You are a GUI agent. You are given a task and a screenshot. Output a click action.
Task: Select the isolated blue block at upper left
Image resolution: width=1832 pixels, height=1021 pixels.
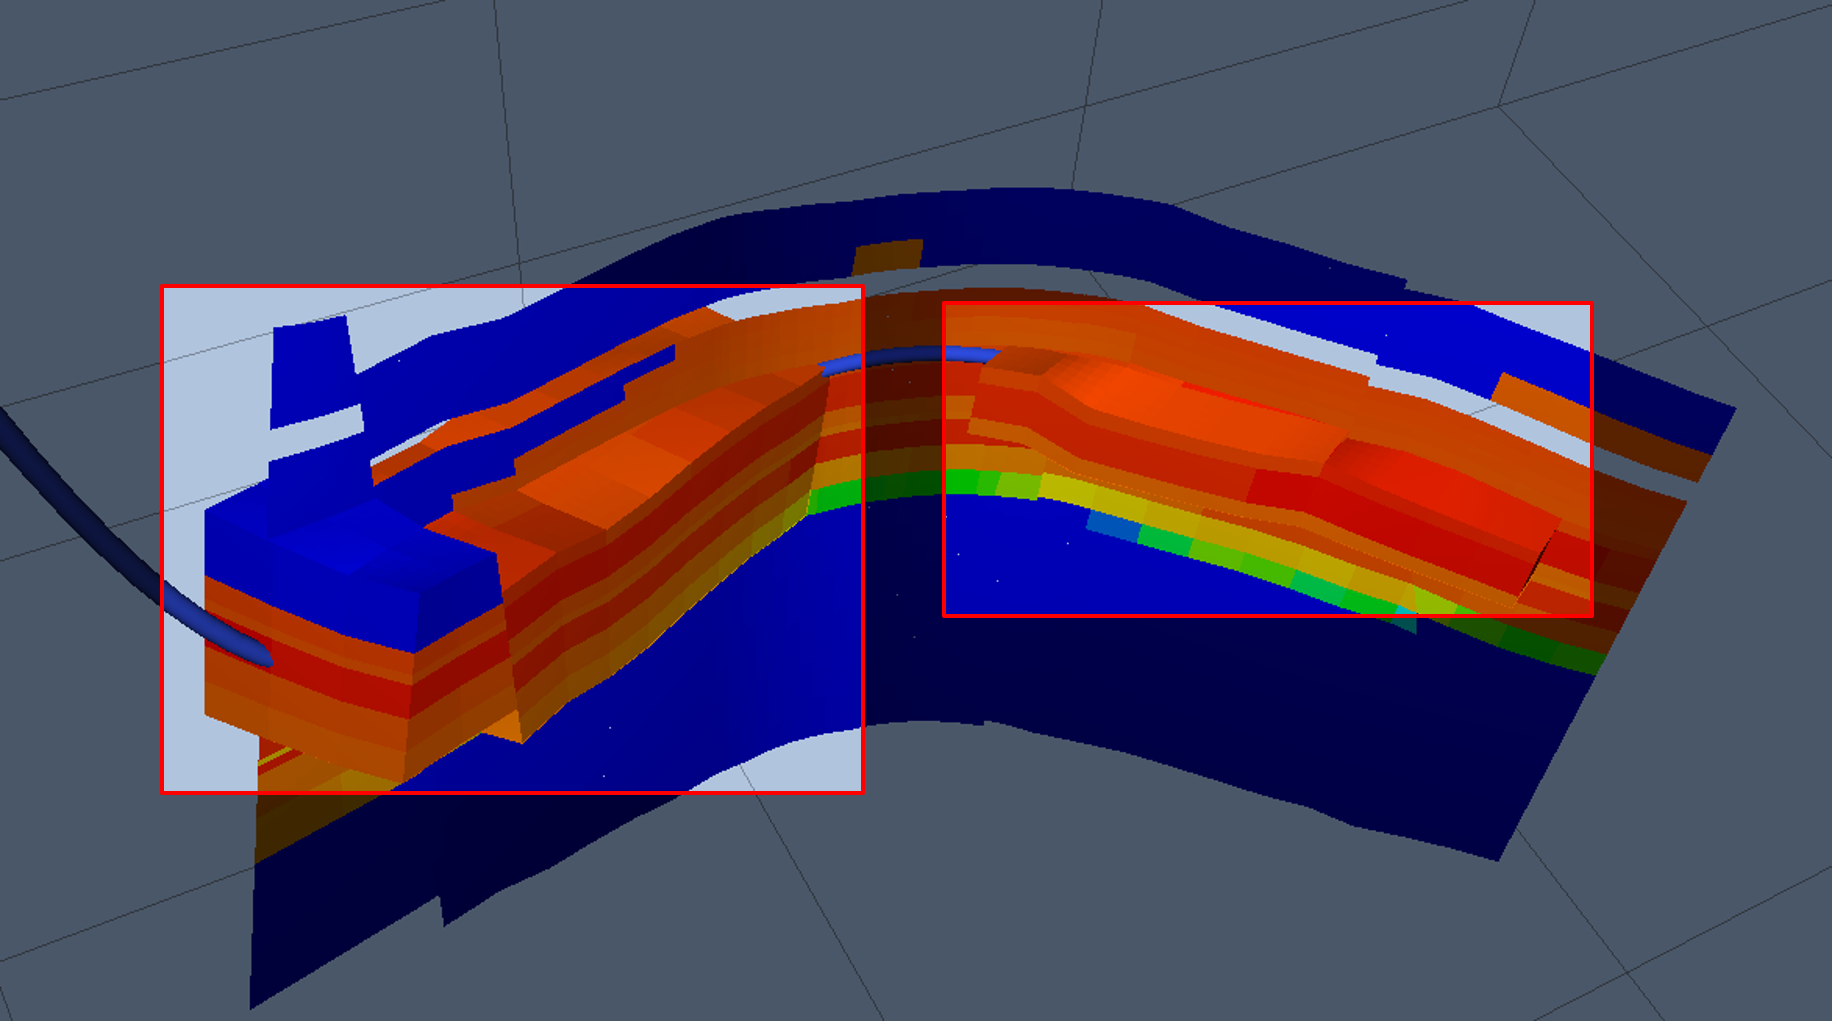(x=312, y=368)
